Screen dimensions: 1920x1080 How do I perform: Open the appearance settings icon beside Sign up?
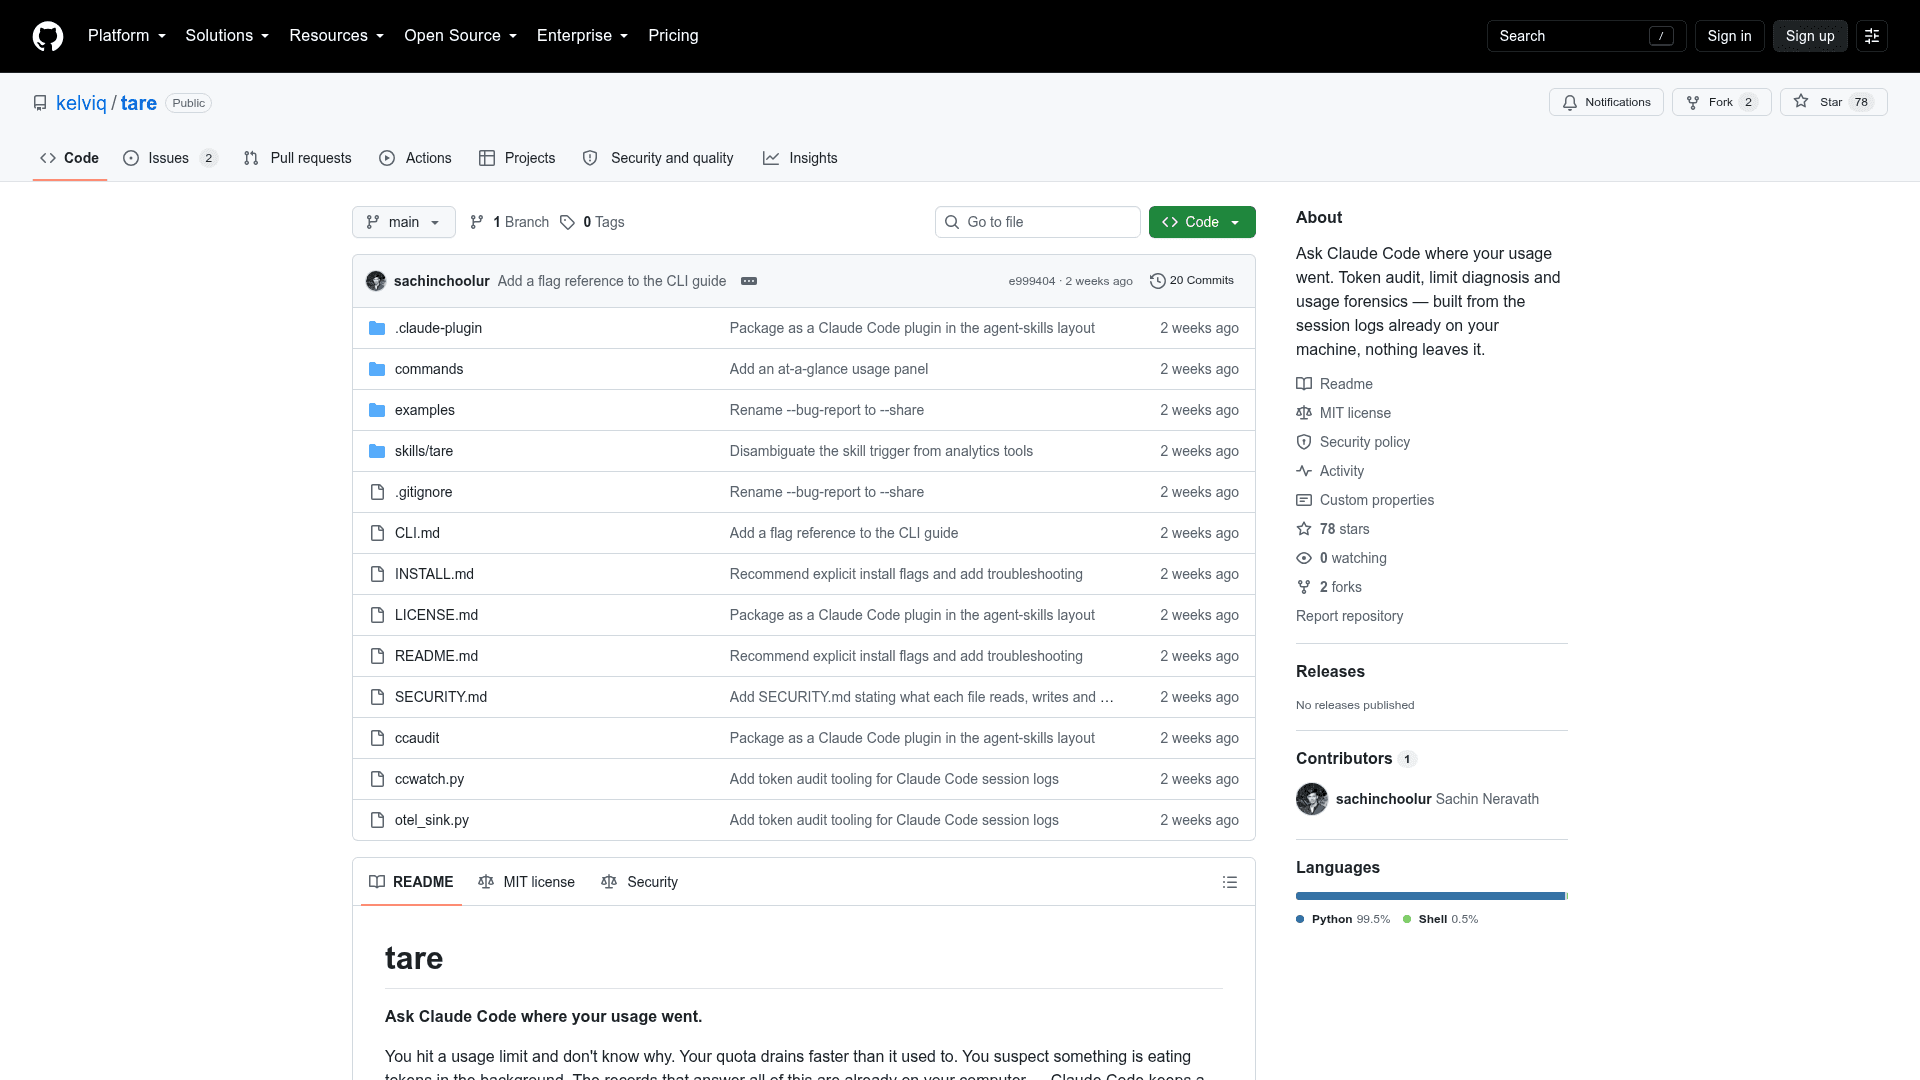pos(1872,36)
